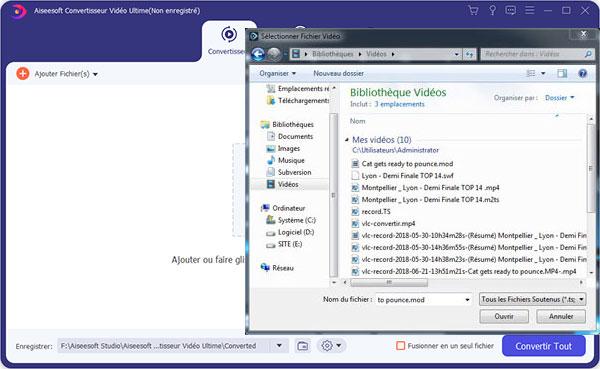Toggle the preview pane icon
The height and width of the screenshot is (369, 600).
(562, 73)
